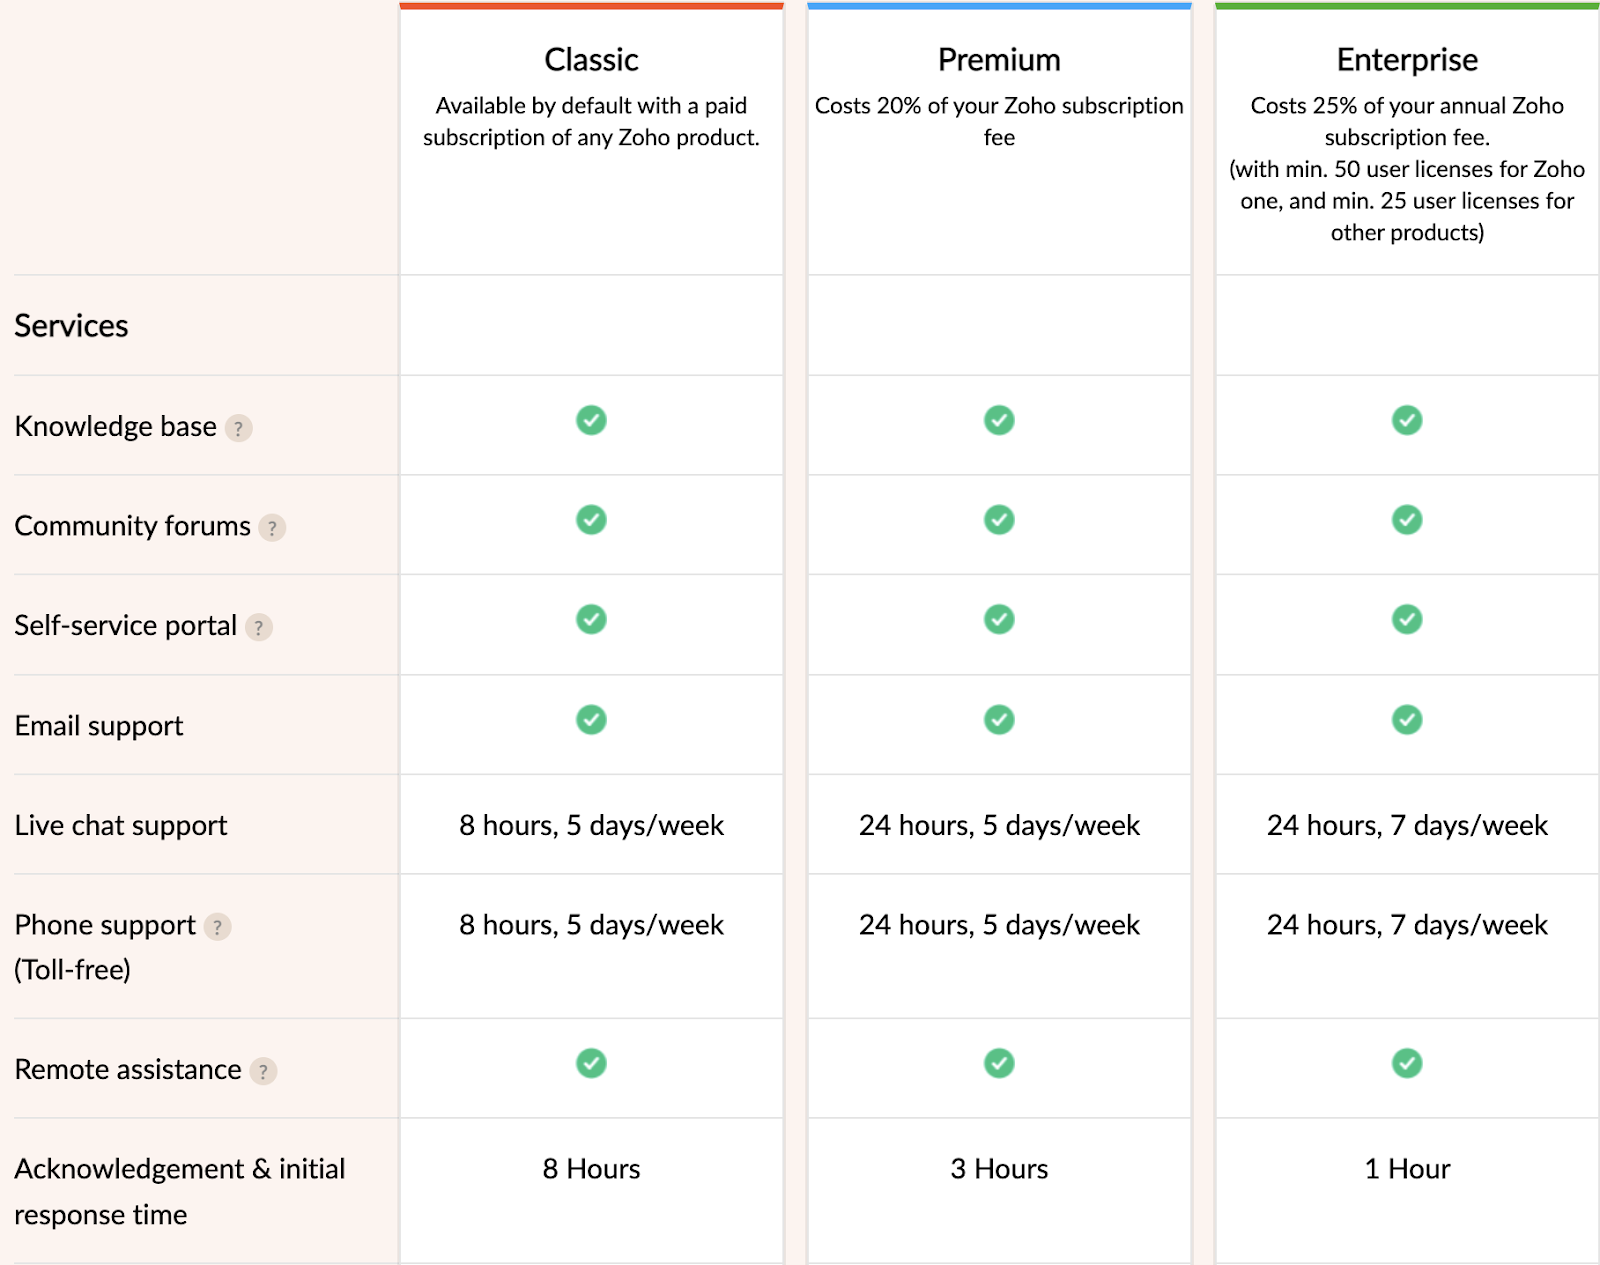The height and width of the screenshot is (1265, 1600).
Task: Click the Classic '8 Hours' response time
Action: pyautogui.click(x=591, y=1169)
